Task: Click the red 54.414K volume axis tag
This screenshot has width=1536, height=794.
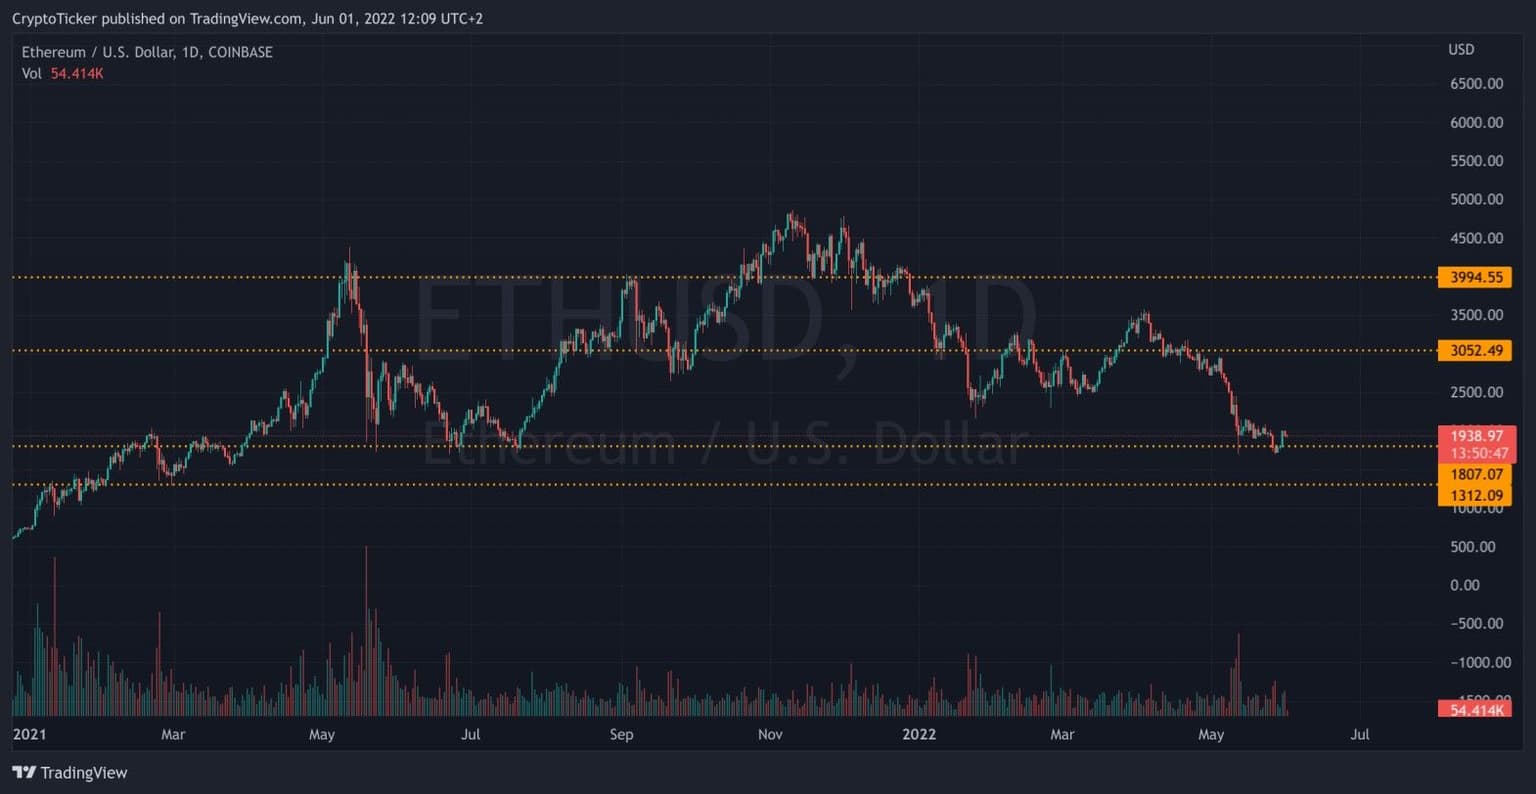Action: point(1475,709)
